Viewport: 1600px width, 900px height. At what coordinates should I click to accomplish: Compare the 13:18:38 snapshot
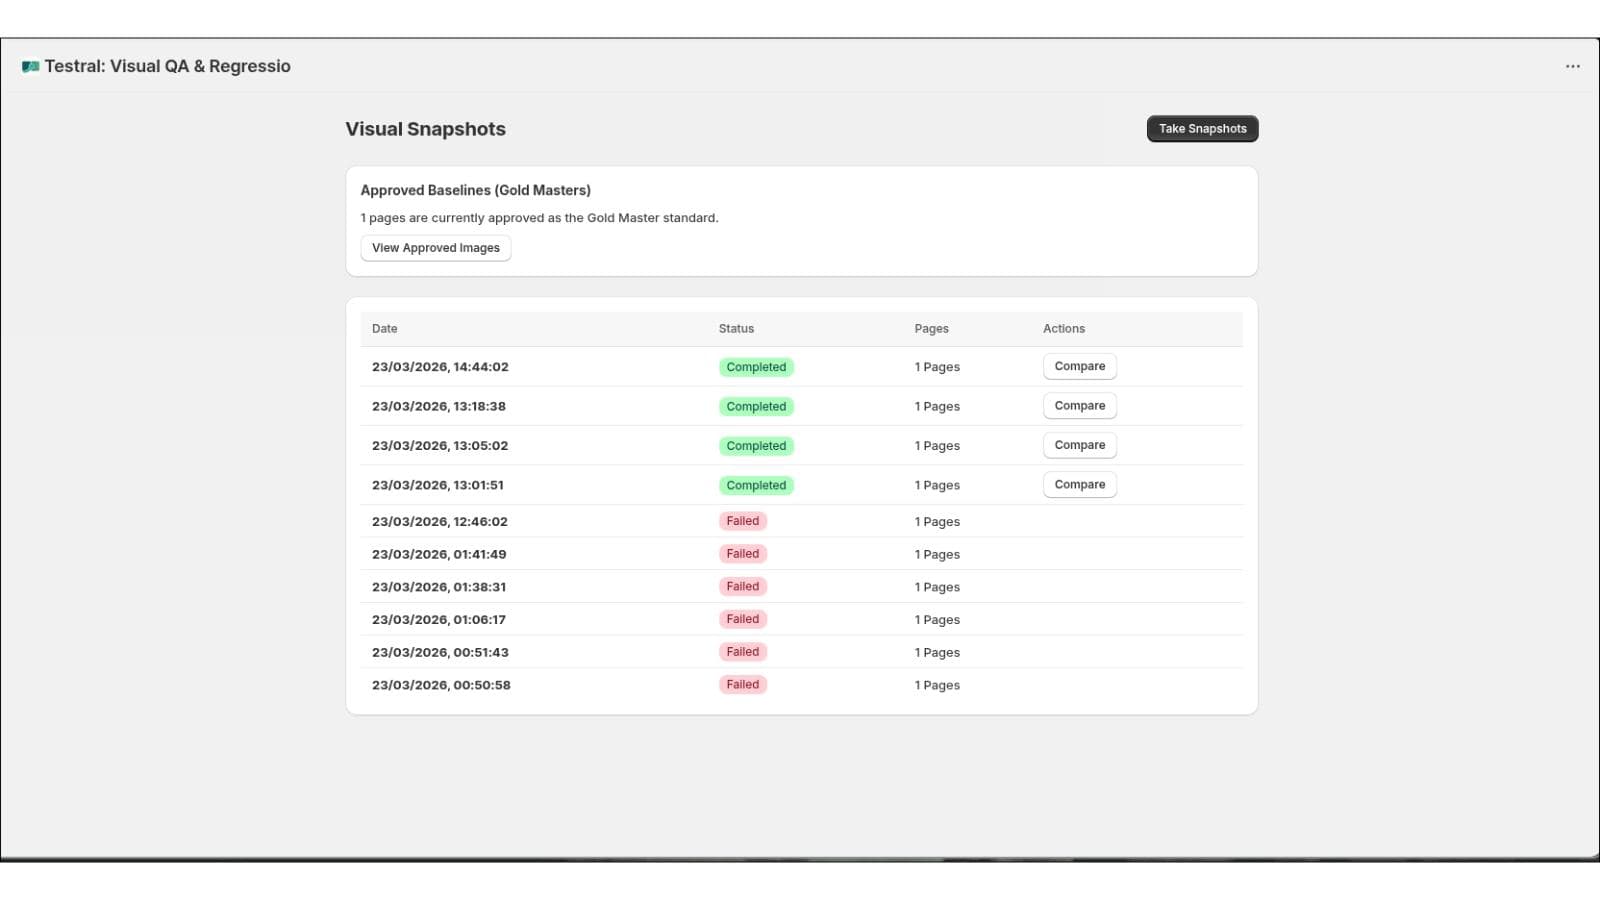point(1080,406)
